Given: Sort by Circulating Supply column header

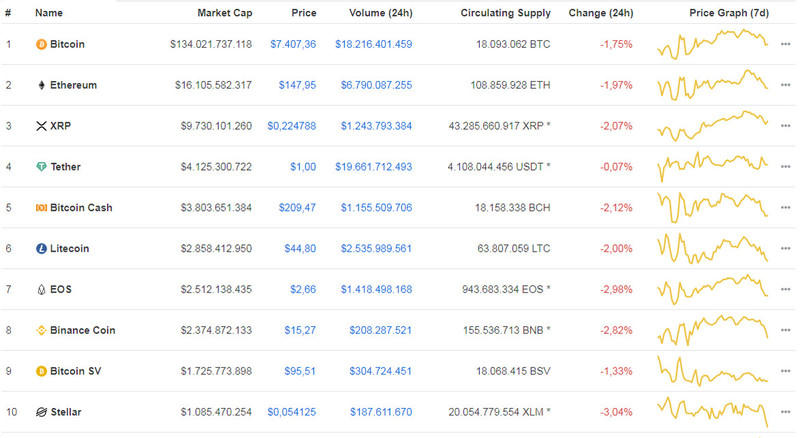Looking at the screenshot, I should [505, 13].
